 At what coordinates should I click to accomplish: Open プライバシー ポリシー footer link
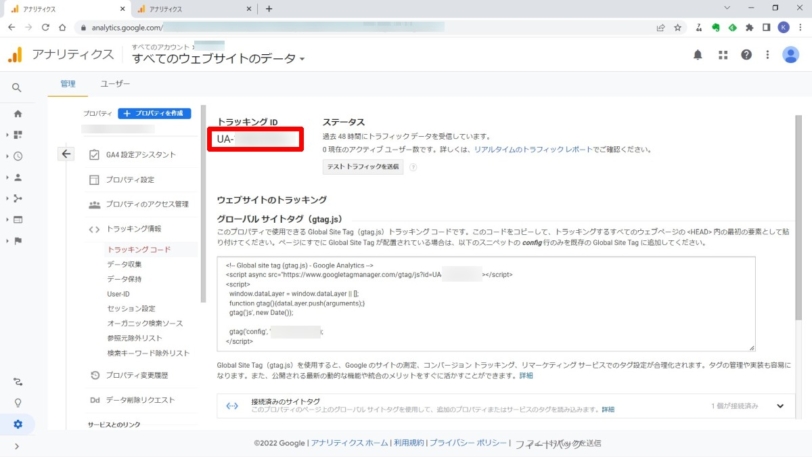[x=468, y=443]
